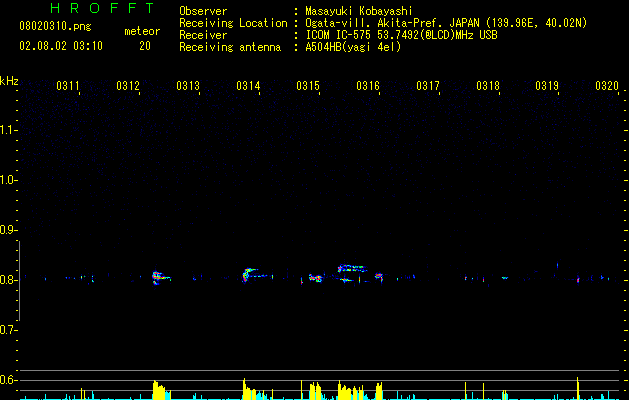Click the 1.0 kHz frequency label
This screenshot has height=400, width=629.
tap(8, 180)
